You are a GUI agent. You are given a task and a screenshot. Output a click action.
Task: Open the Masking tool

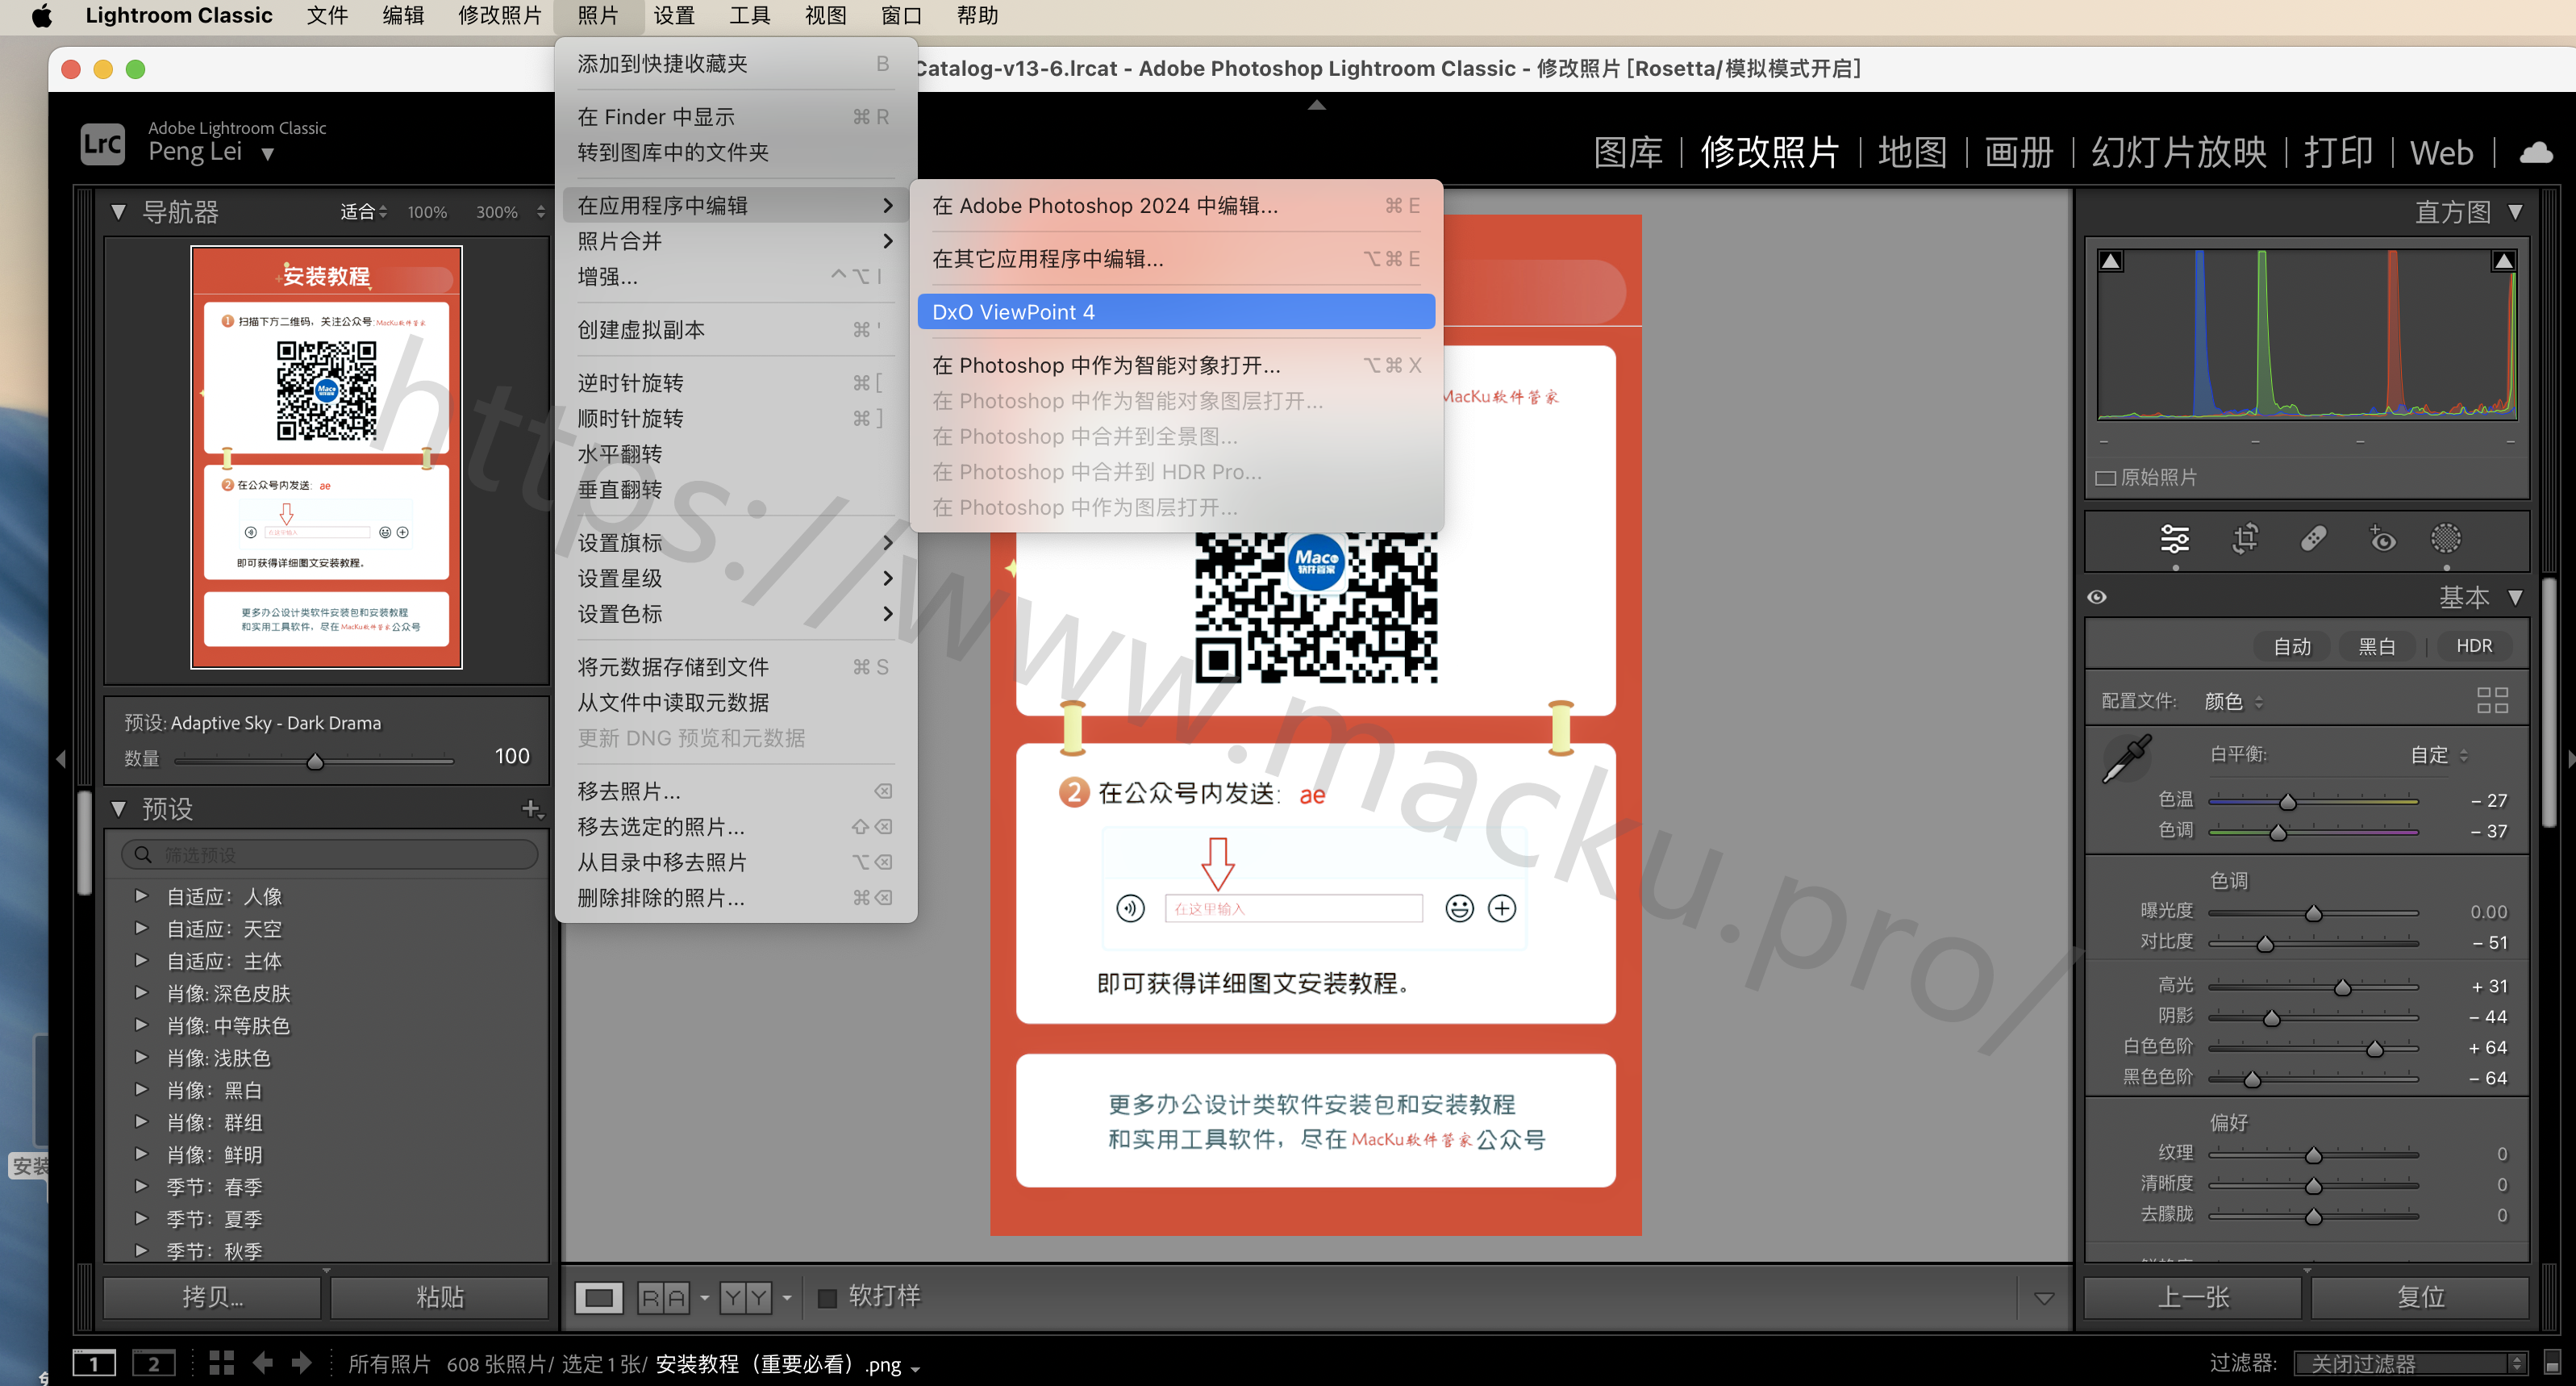click(x=2445, y=539)
